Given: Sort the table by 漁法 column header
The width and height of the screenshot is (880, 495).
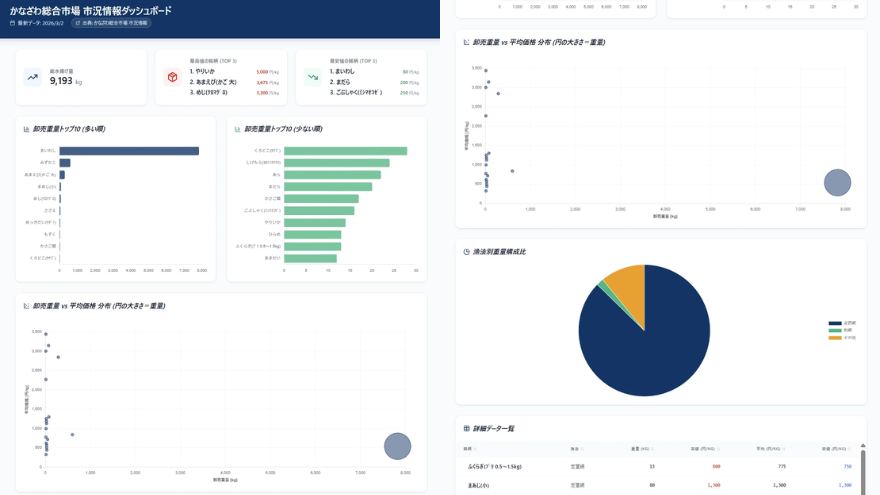Looking at the screenshot, I should click(575, 449).
